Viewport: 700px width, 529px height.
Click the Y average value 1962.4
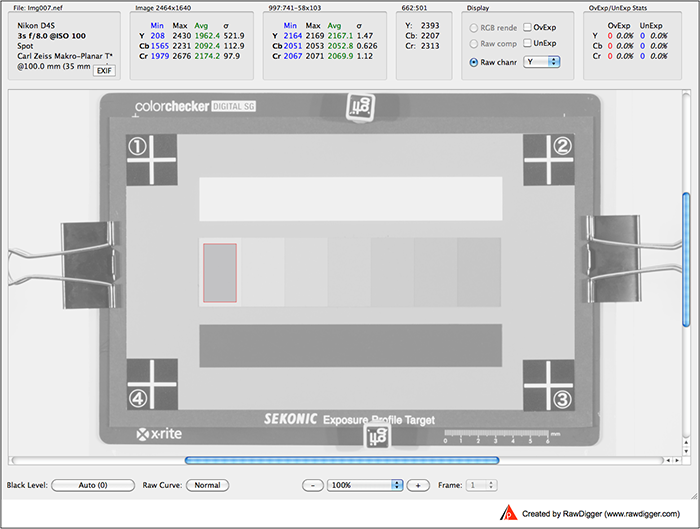(207, 36)
